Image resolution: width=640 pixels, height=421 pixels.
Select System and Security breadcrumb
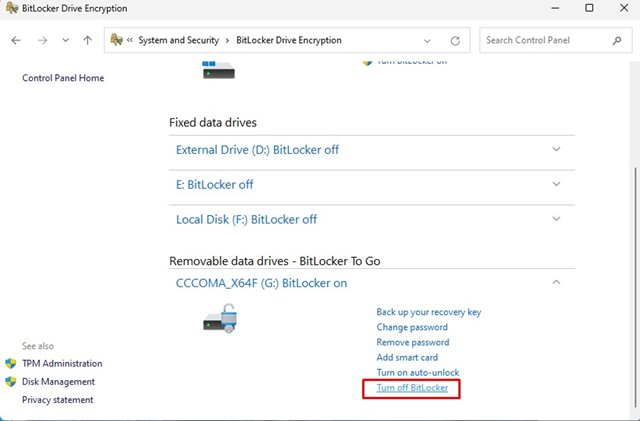181,41
